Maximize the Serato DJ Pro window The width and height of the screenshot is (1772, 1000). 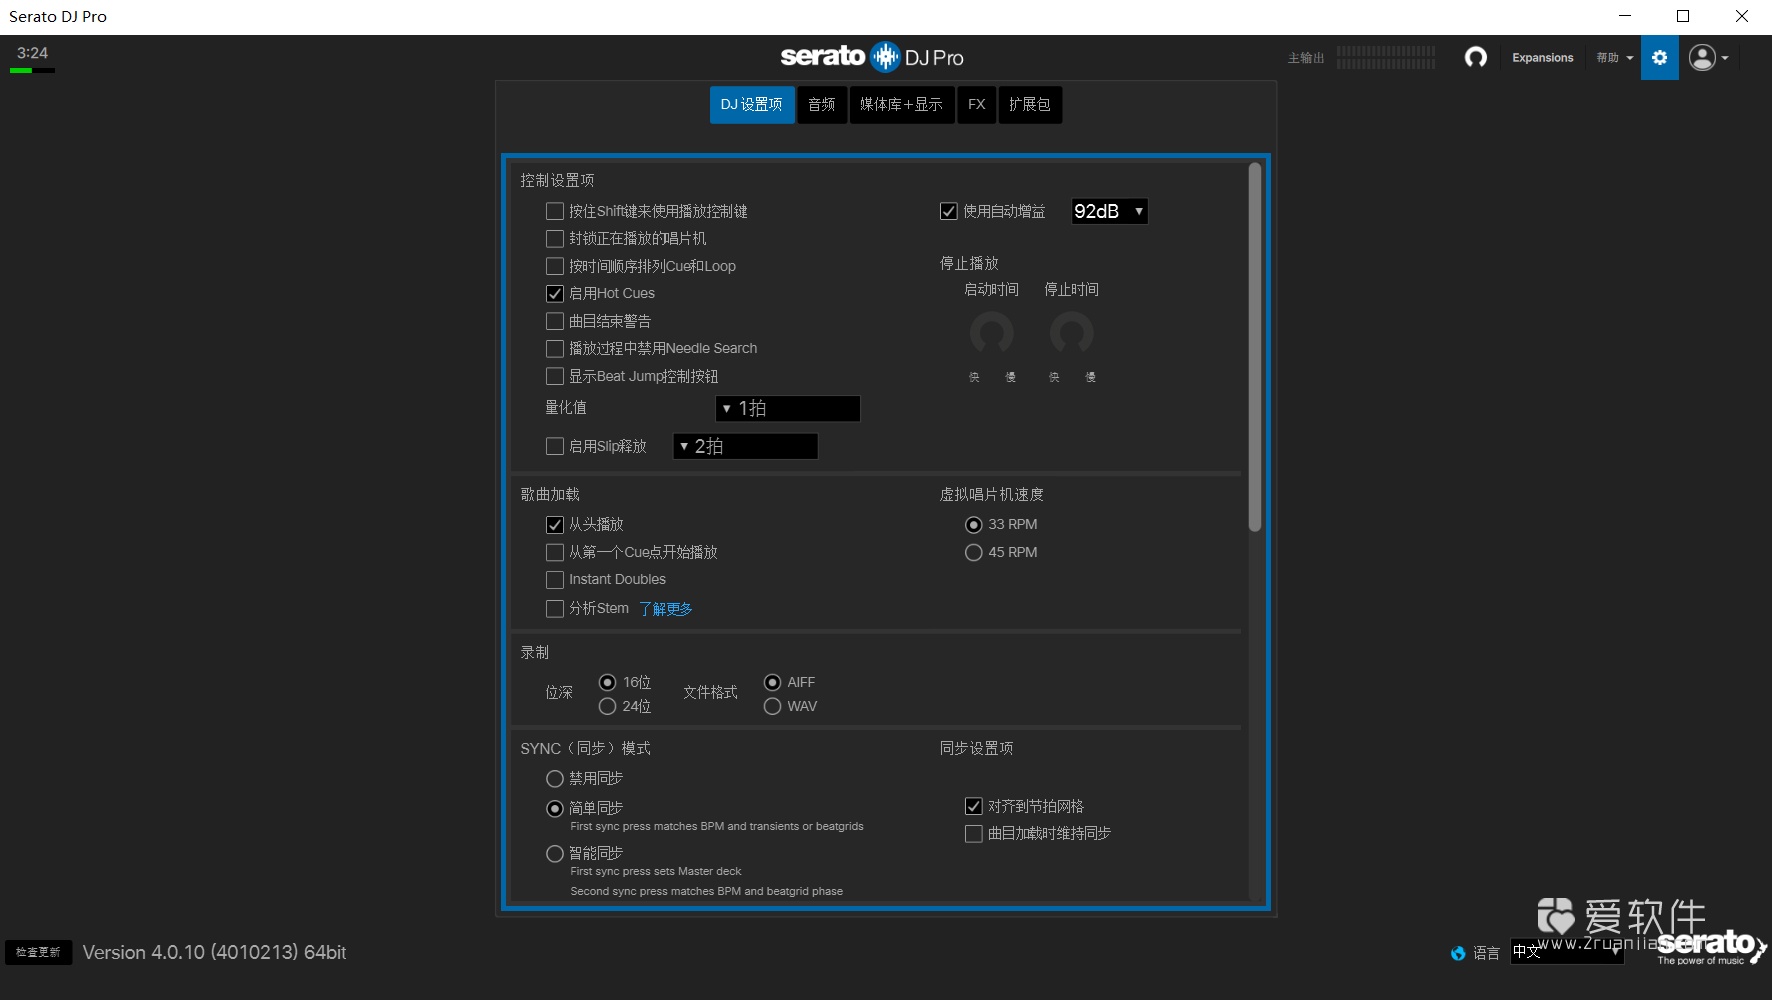(x=1683, y=16)
